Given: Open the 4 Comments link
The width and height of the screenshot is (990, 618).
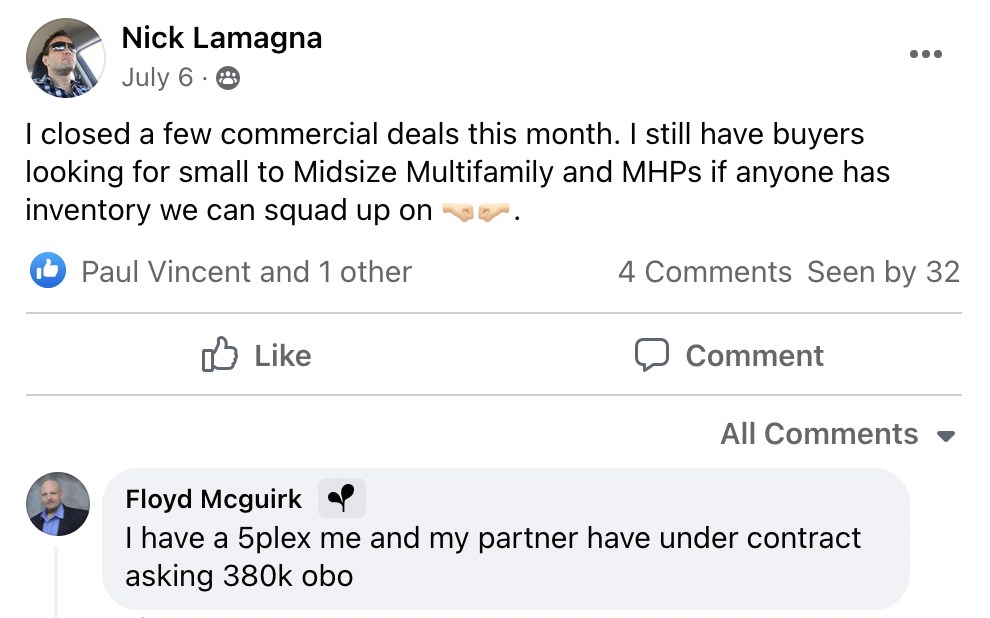Looking at the screenshot, I should pos(704,272).
